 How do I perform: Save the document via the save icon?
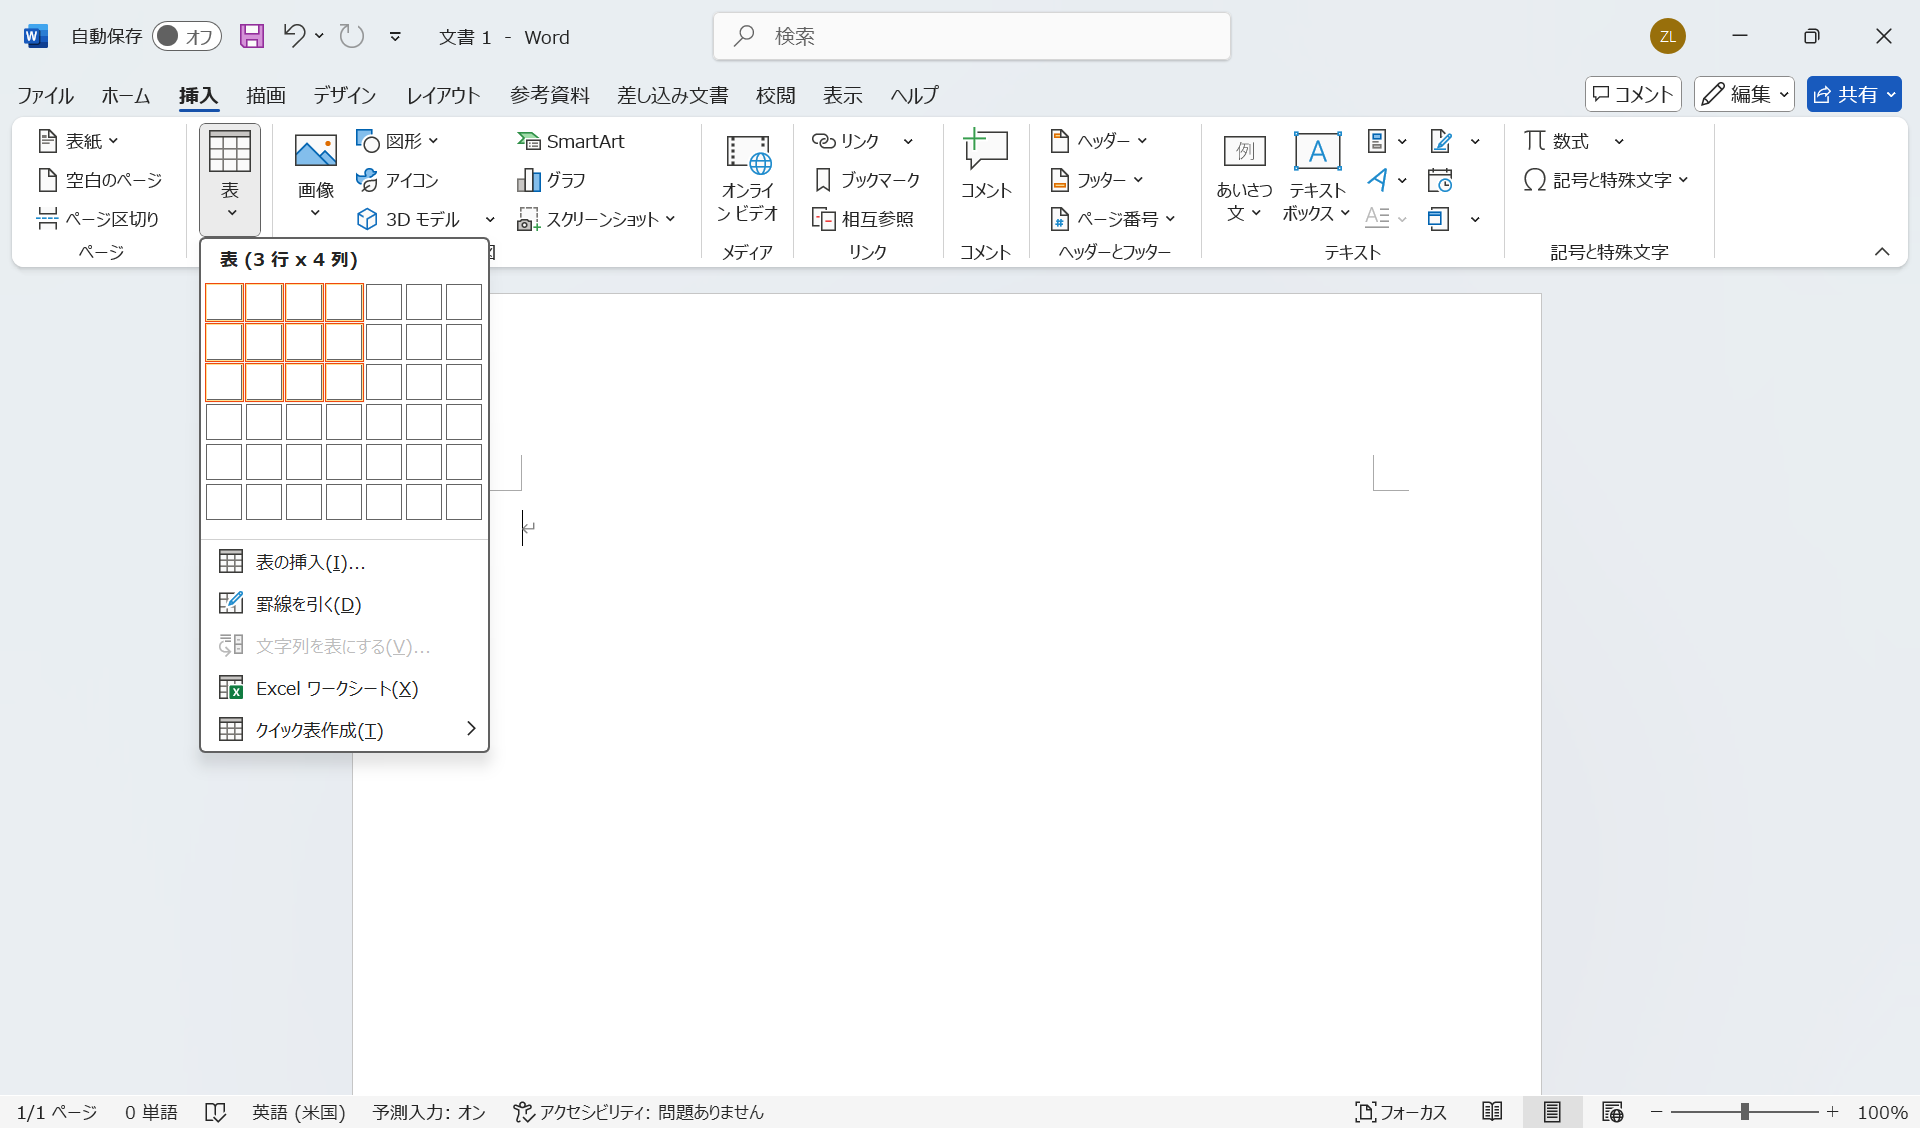click(x=251, y=36)
